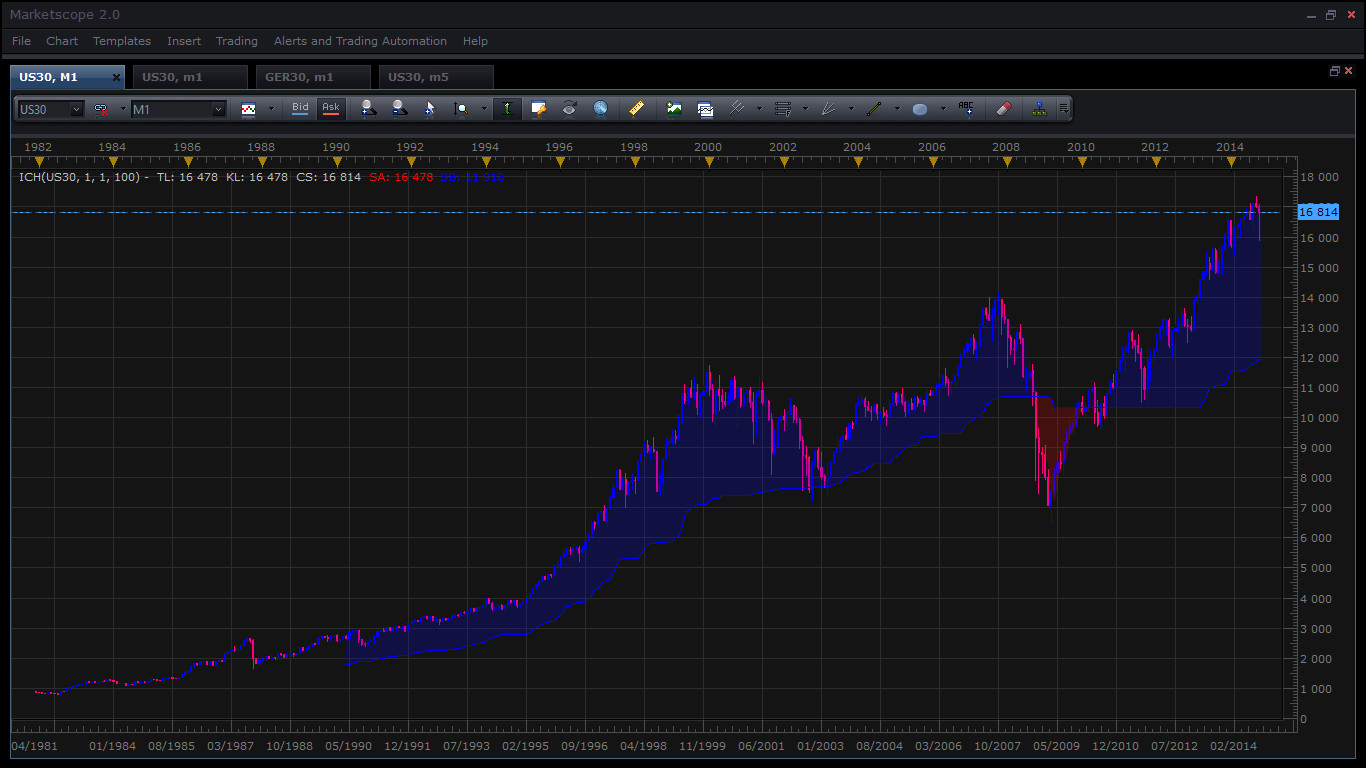1366x768 pixels.
Task: Select the eraser tool
Action: (1004, 109)
